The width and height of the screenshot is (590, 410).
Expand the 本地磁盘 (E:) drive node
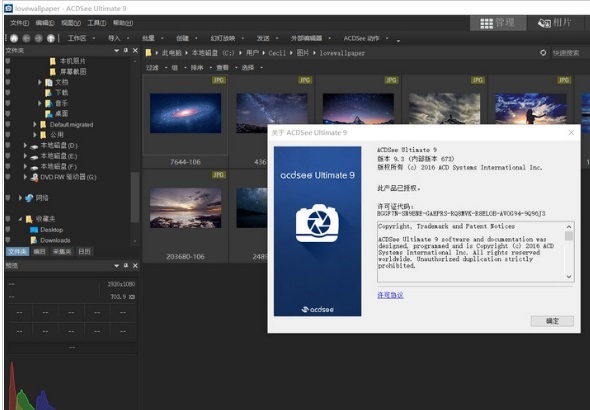25,156
